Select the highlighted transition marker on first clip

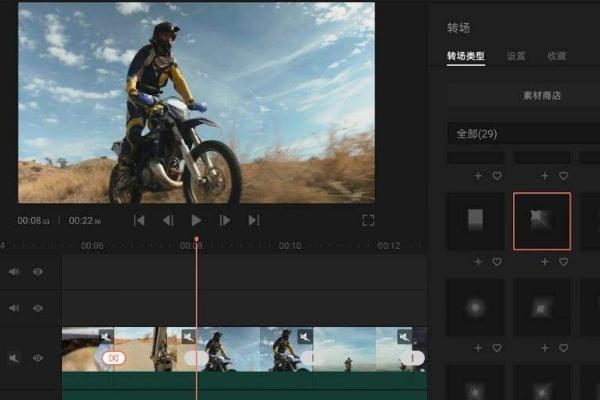(x=114, y=358)
